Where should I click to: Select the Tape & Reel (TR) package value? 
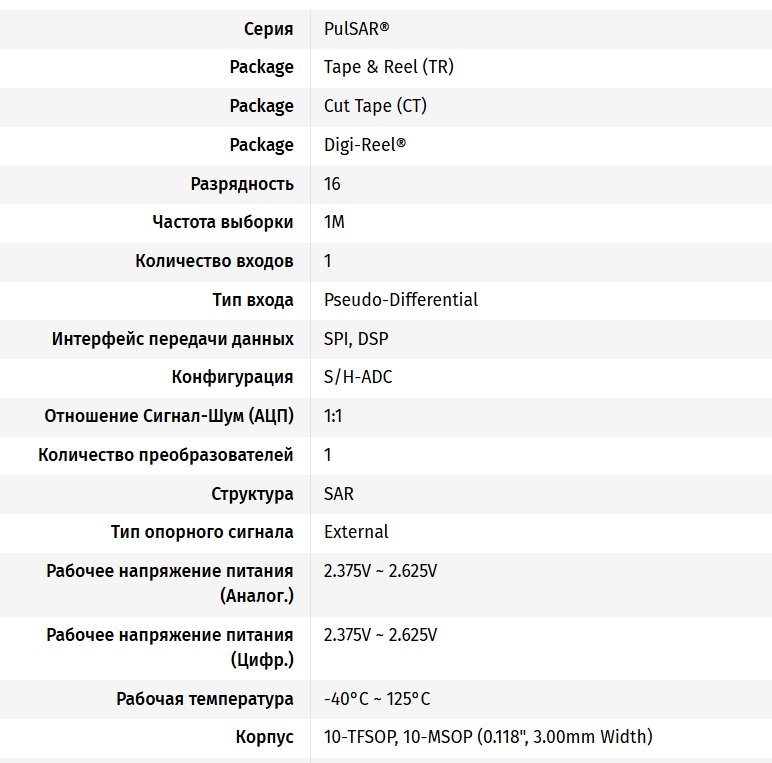[389, 67]
